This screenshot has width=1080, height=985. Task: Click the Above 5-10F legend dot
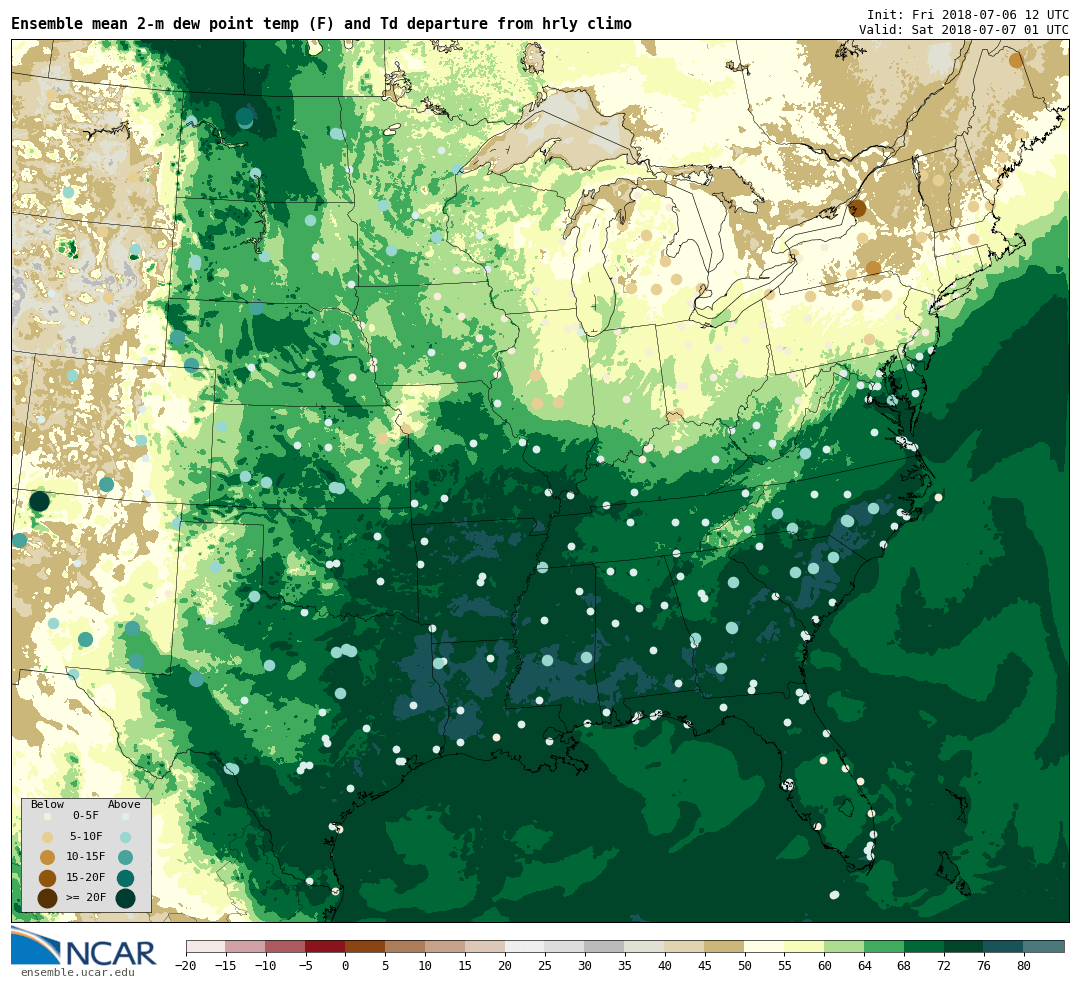coord(125,837)
